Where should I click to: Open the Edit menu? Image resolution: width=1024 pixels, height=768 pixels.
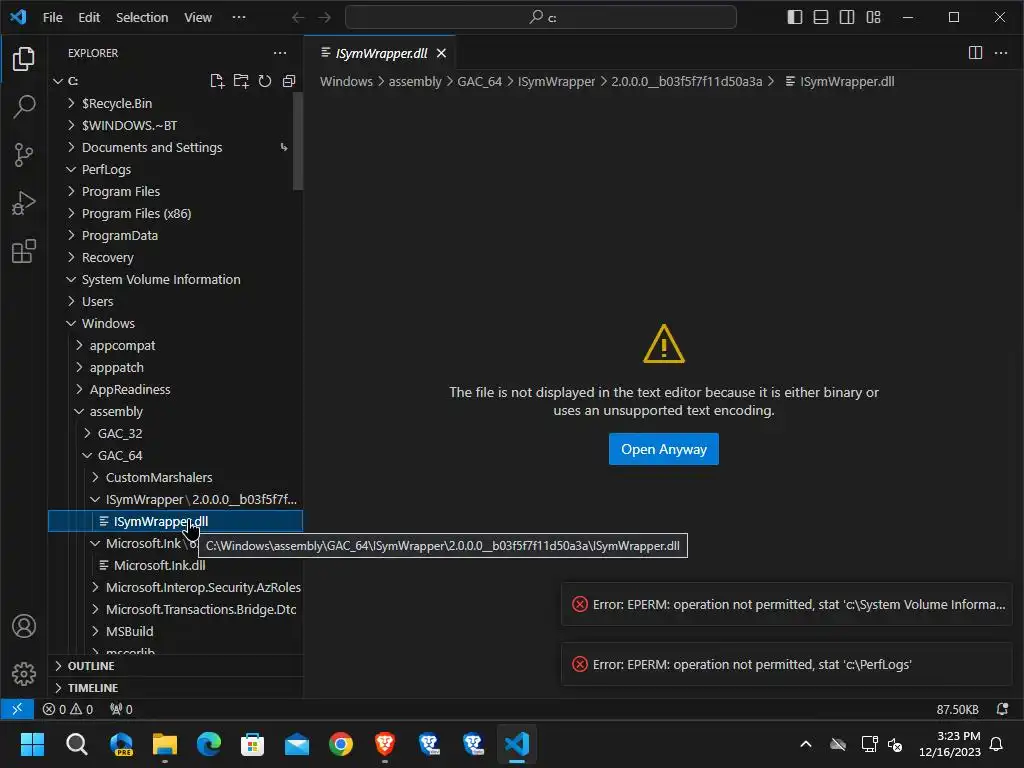tap(89, 17)
